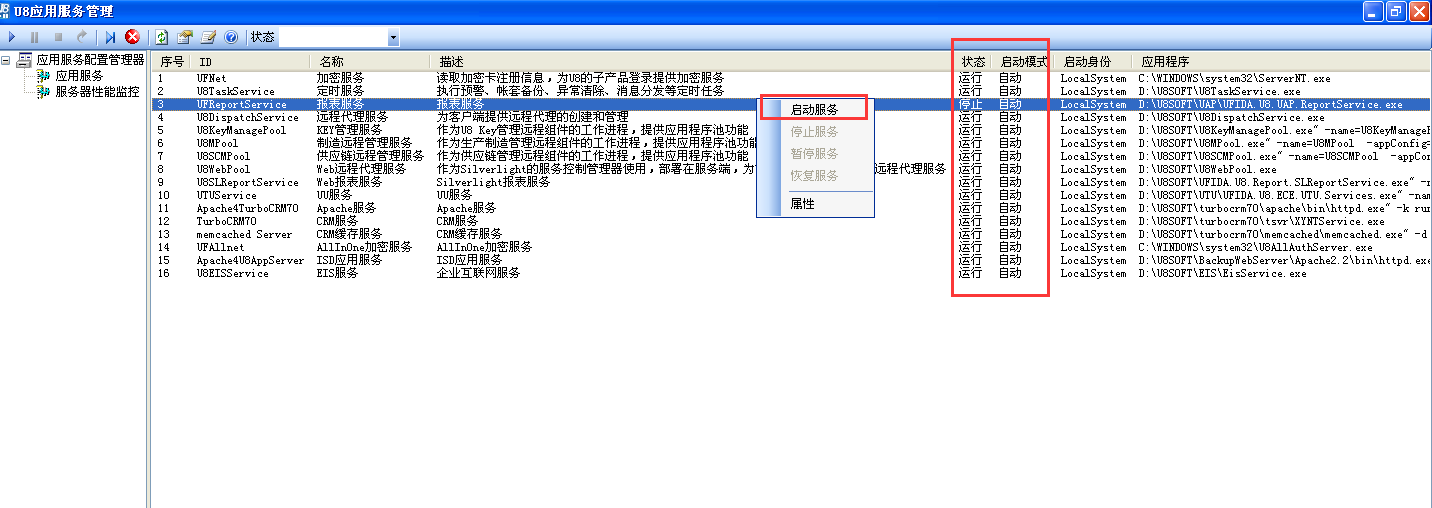Viewport: 1432px width, 508px height.
Task: Click the 加密服务 name cell
Action: [x=340, y=78]
